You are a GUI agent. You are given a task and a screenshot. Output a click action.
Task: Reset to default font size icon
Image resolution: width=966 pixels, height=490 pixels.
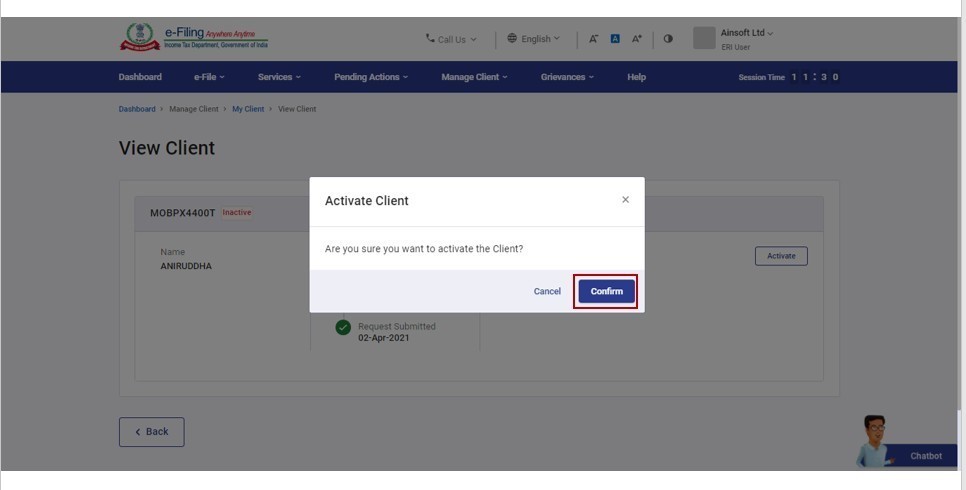[615, 39]
